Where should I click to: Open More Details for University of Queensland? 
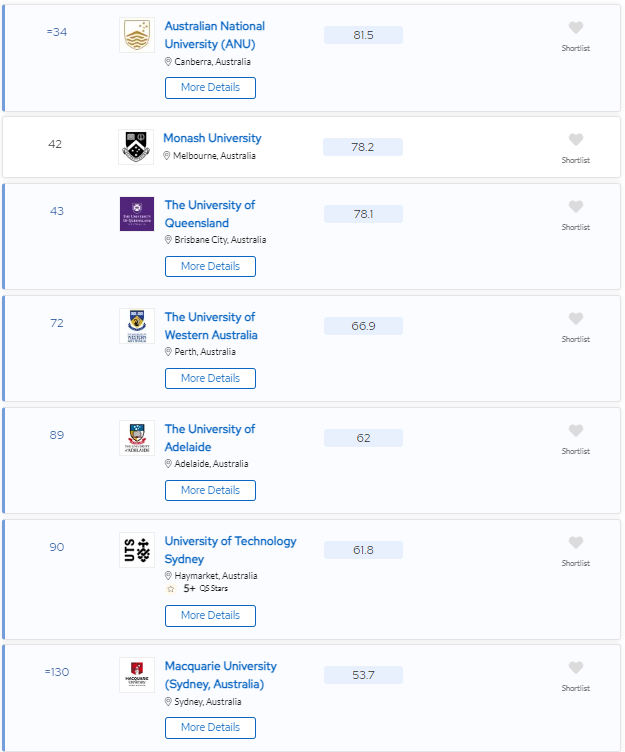pyautogui.click(x=210, y=267)
